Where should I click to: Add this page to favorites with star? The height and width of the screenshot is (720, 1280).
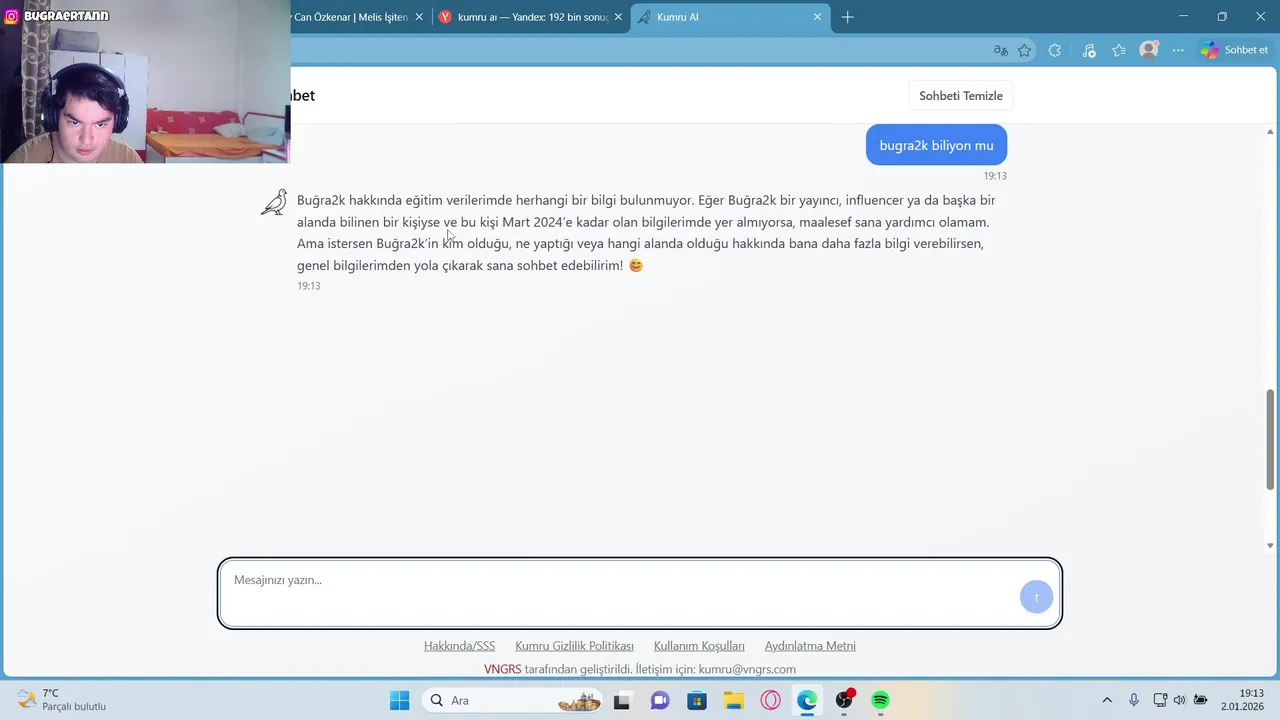1025,50
